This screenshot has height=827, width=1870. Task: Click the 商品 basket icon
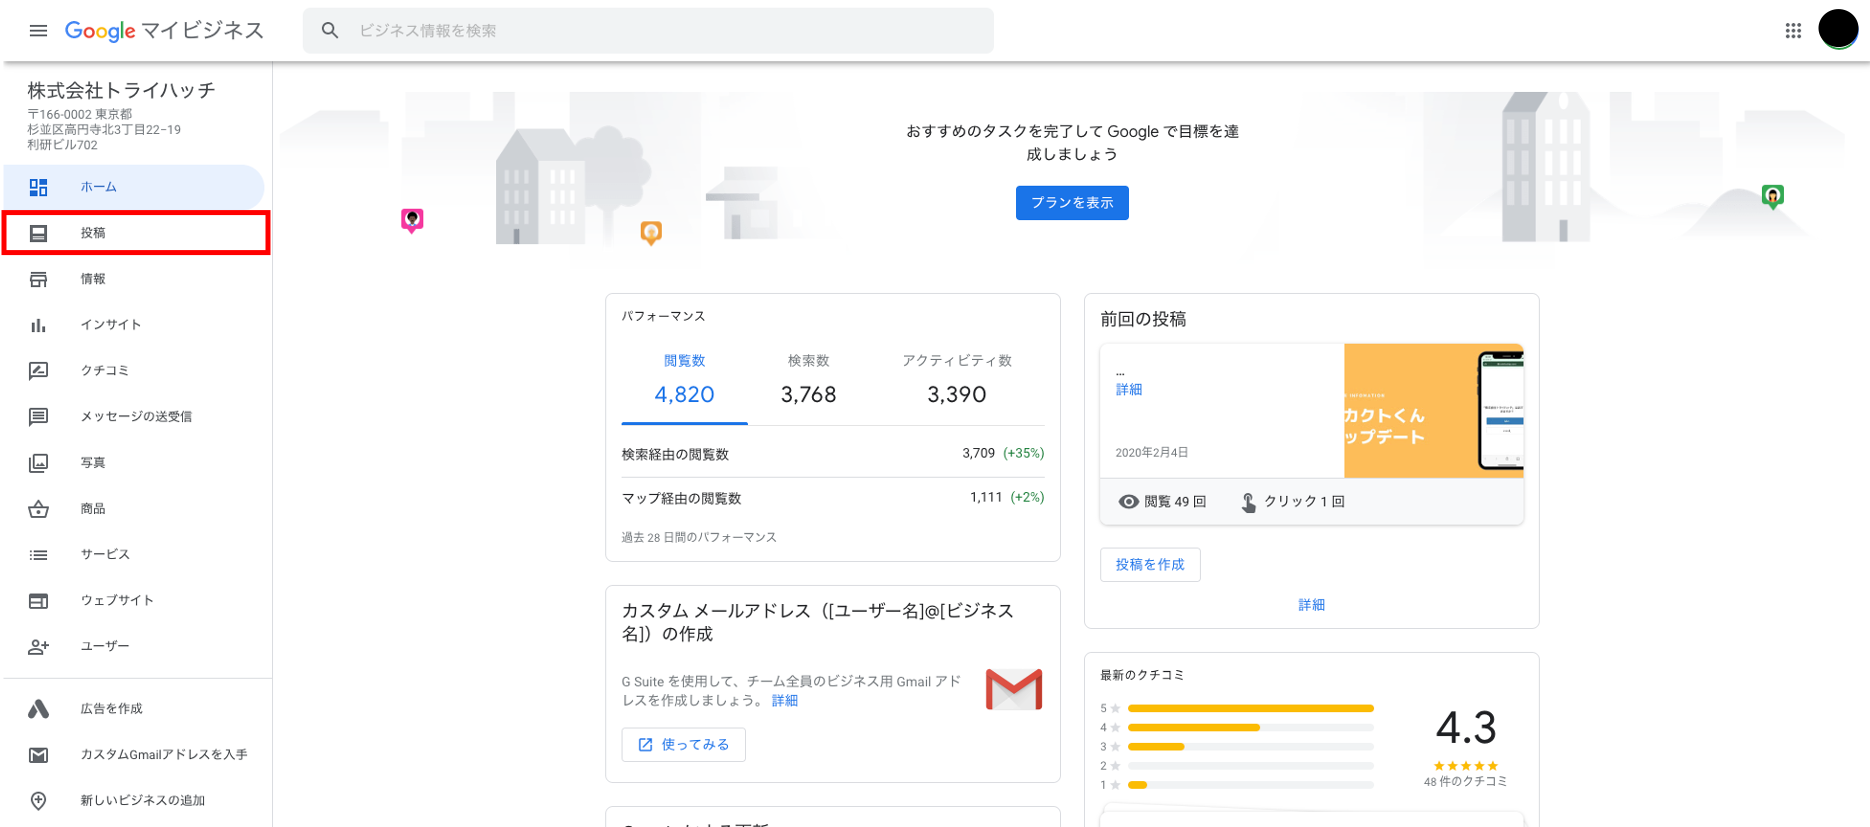click(x=38, y=509)
